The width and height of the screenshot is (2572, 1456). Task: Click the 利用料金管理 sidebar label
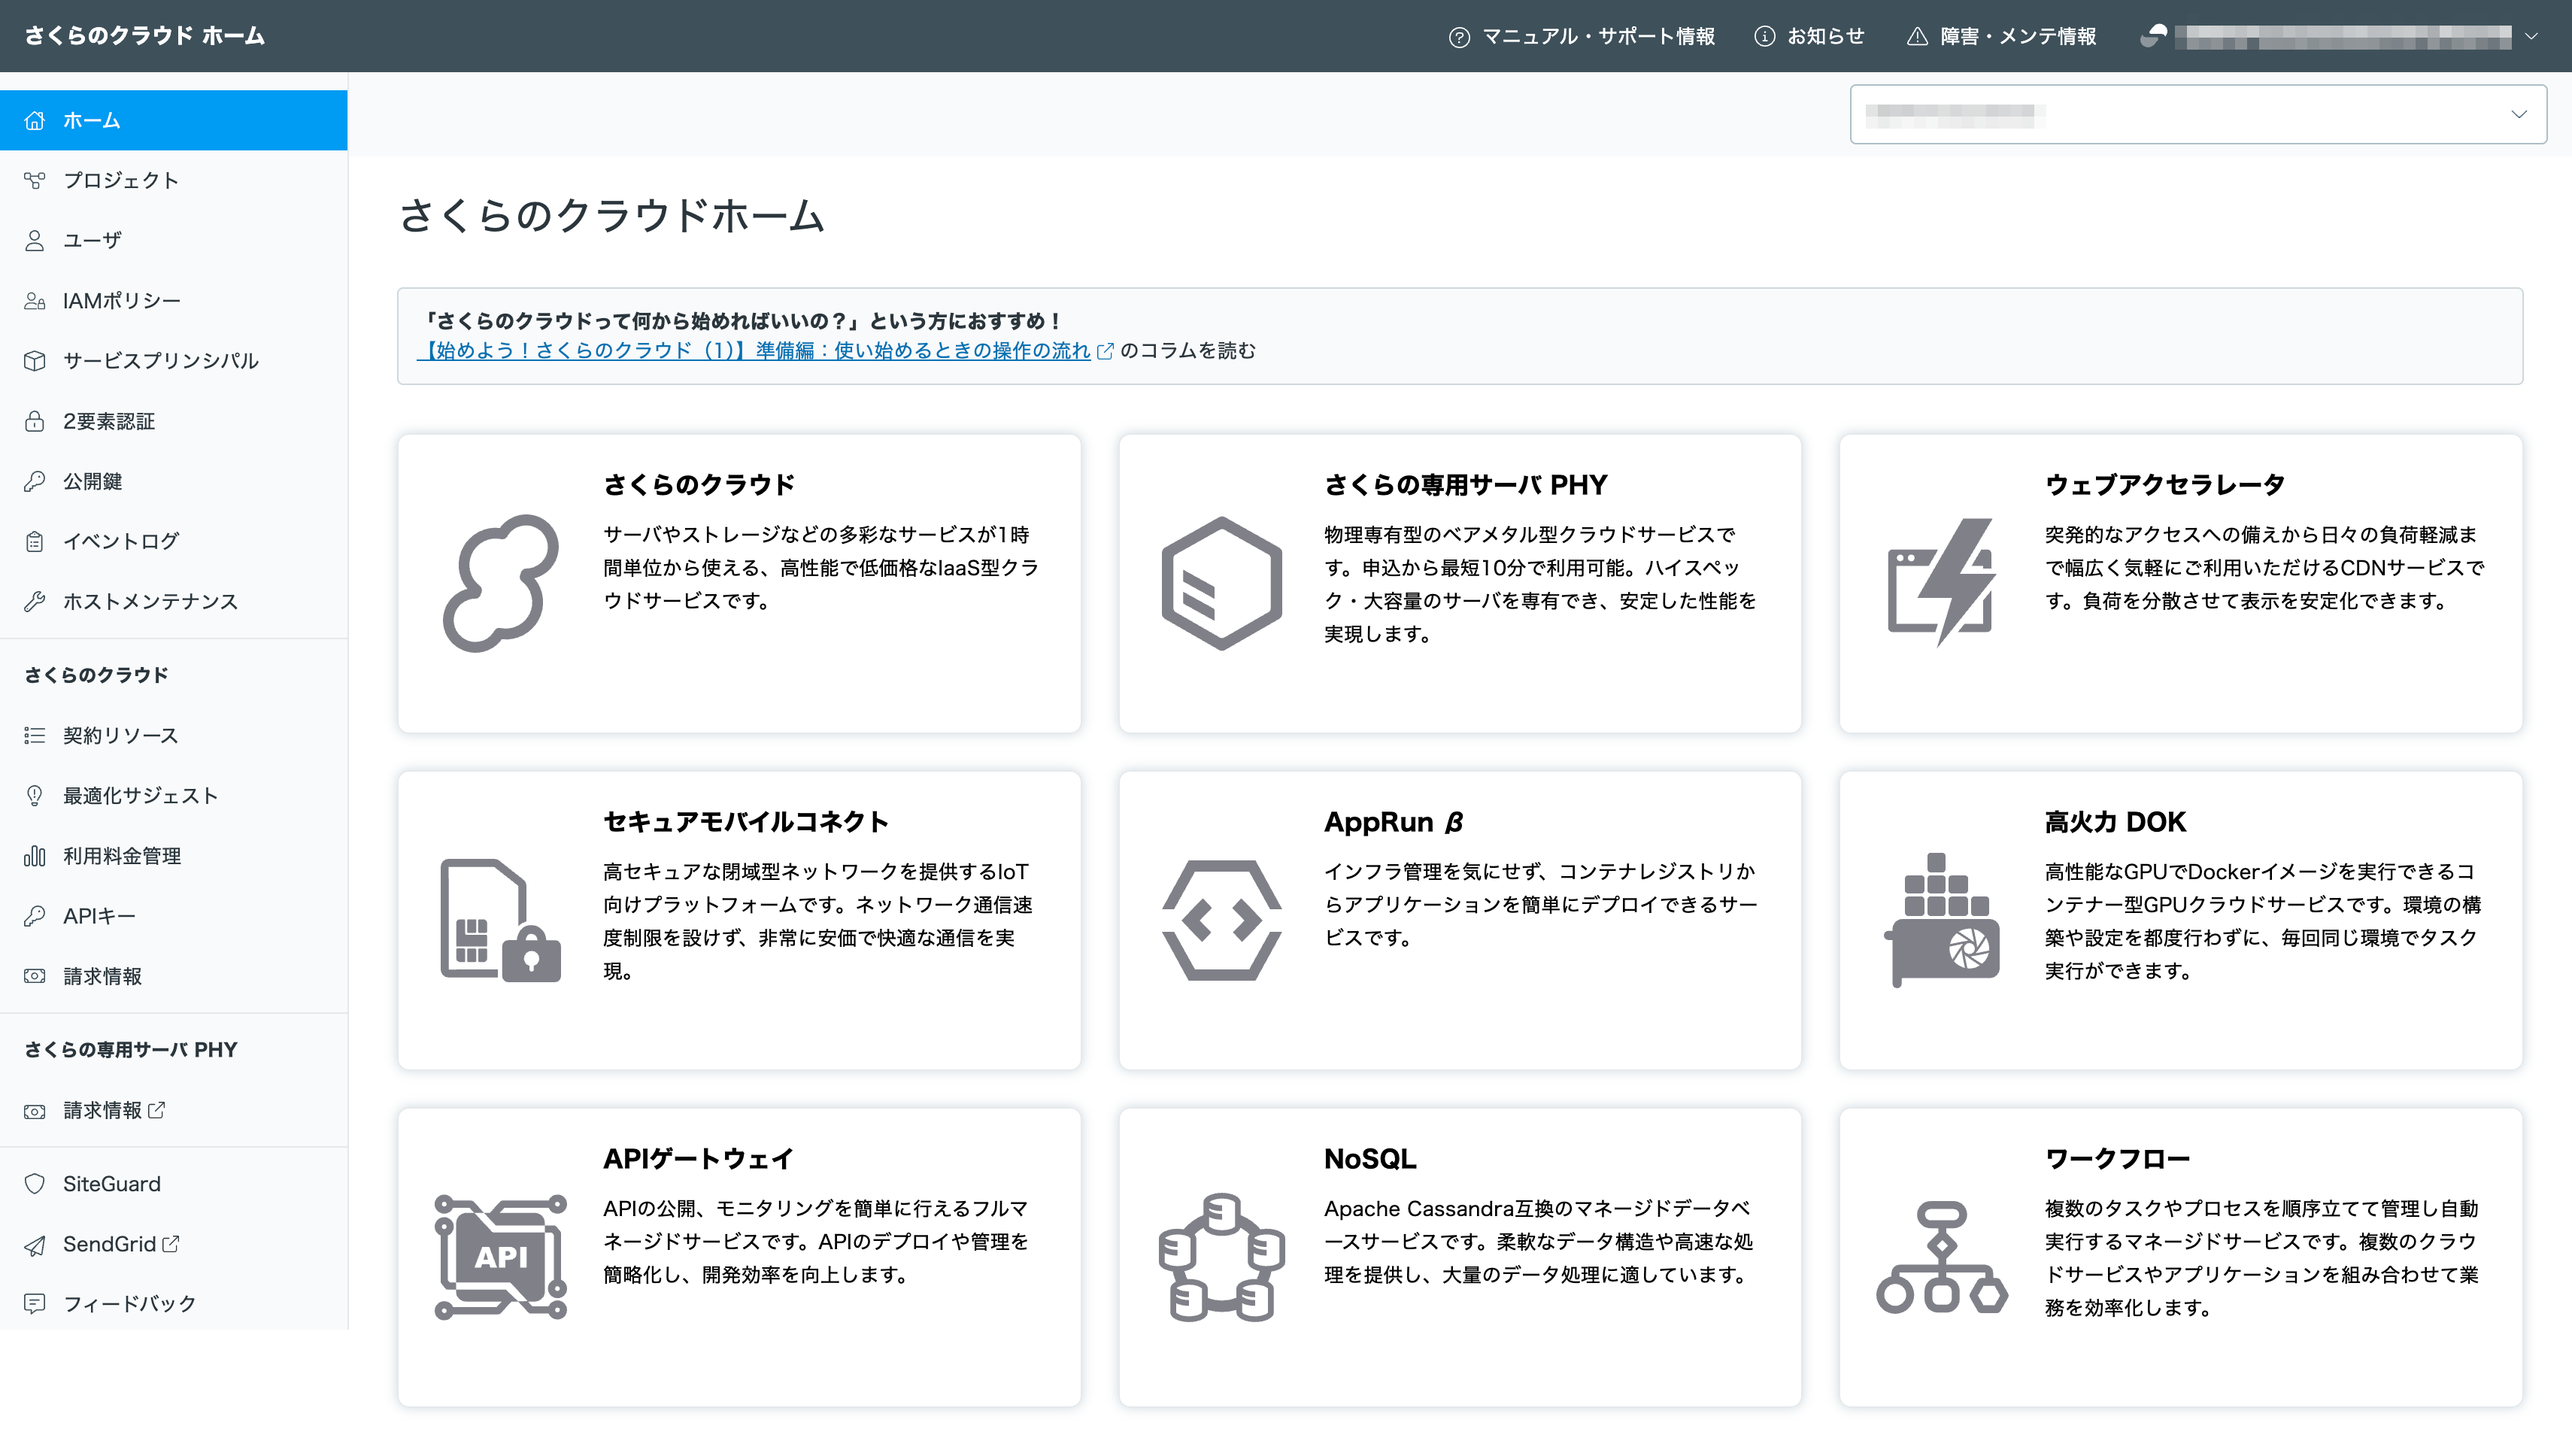tap(122, 855)
